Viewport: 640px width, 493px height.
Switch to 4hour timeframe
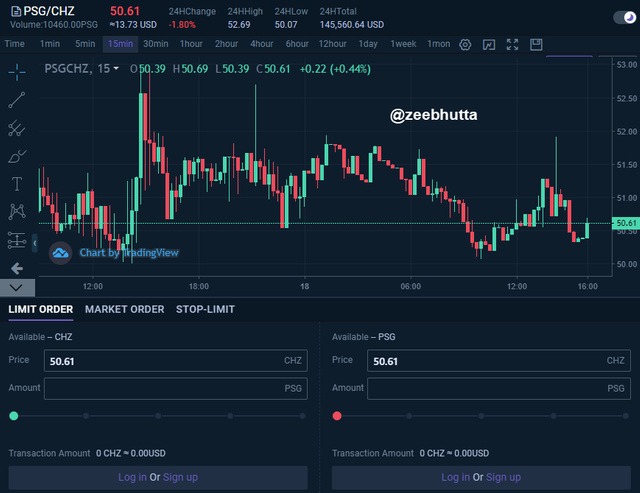click(x=262, y=44)
